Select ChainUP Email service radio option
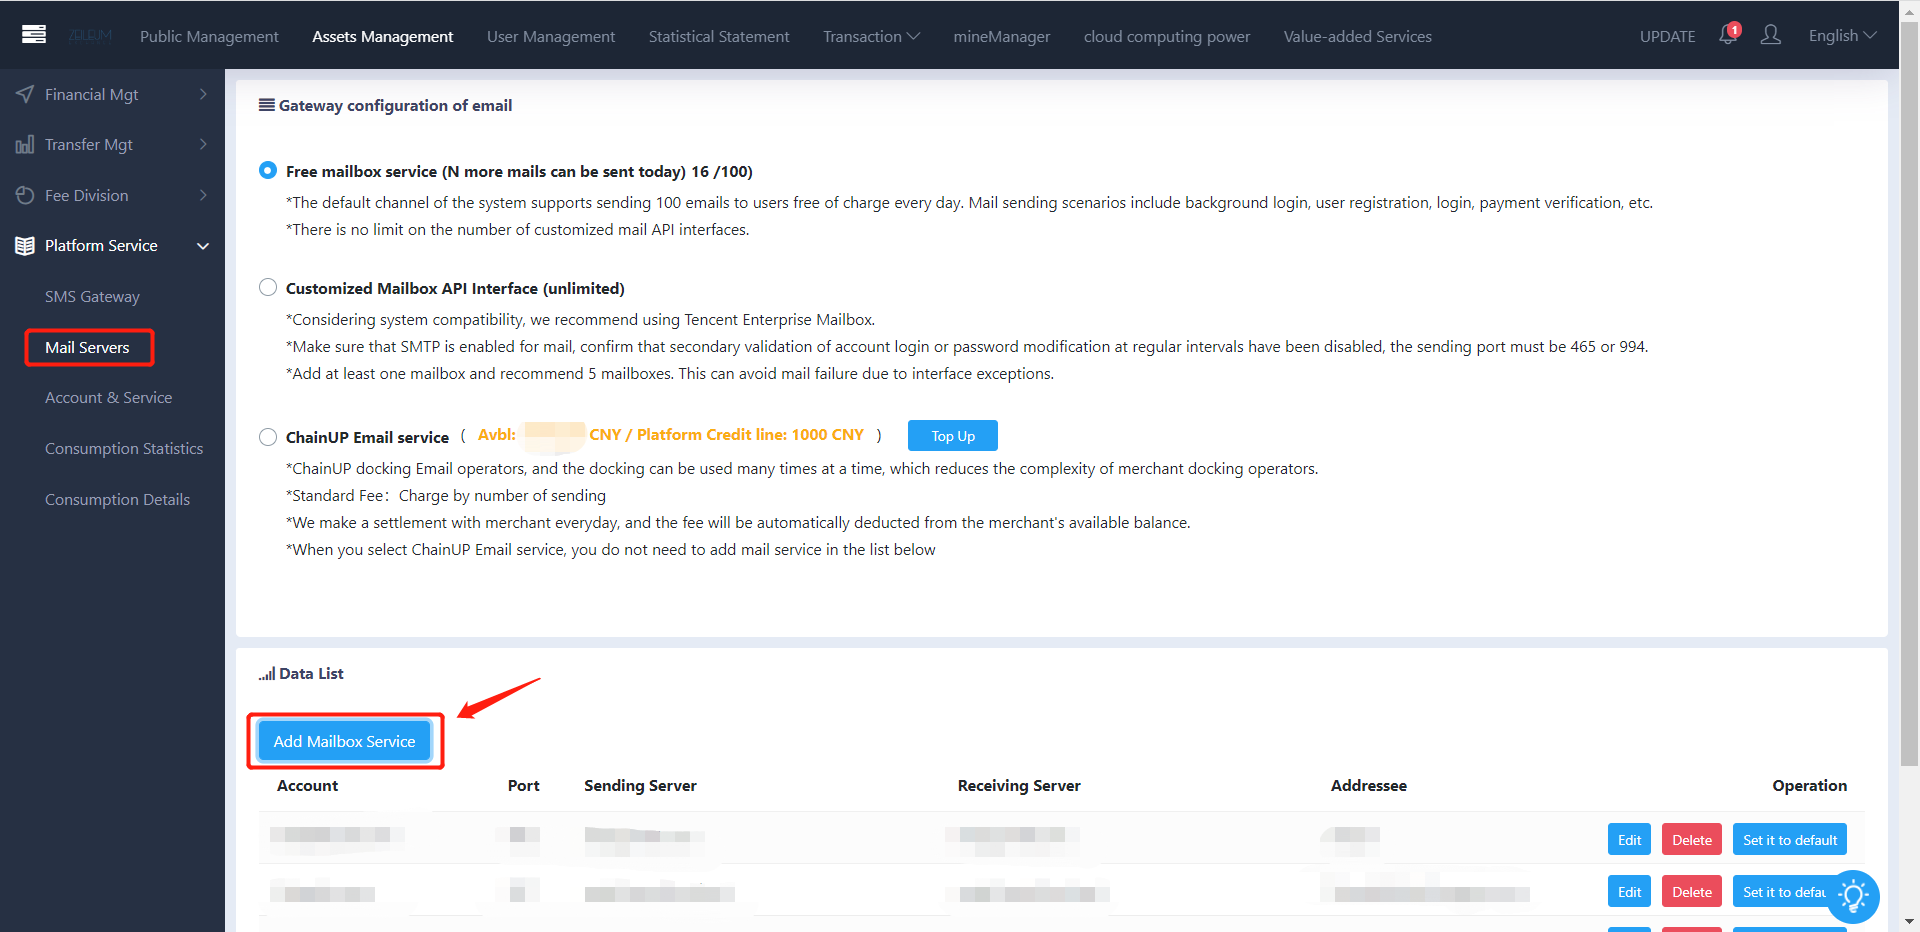This screenshot has height=932, width=1920. click(268, 437)
